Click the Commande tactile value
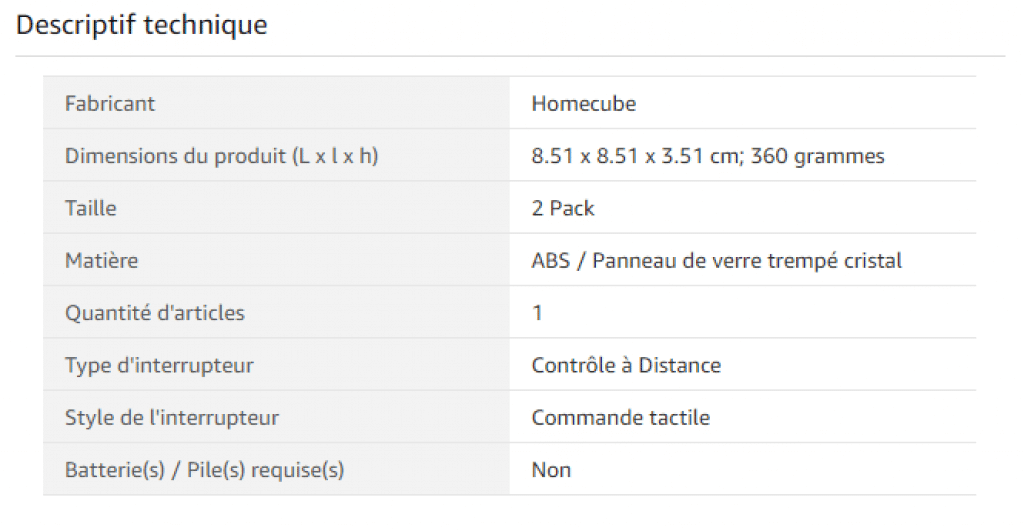Screen dimensions: 1024x531 click(620, 417)
